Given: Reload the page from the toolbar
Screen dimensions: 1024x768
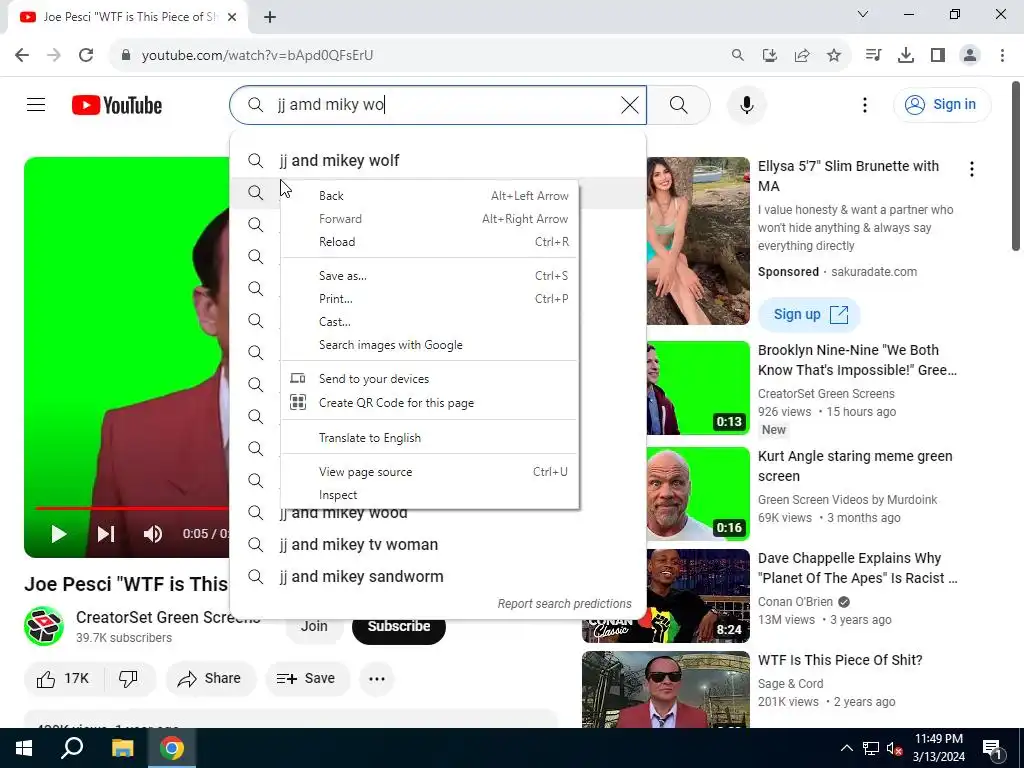Looking at the screenshot, I should pos(86,55).
